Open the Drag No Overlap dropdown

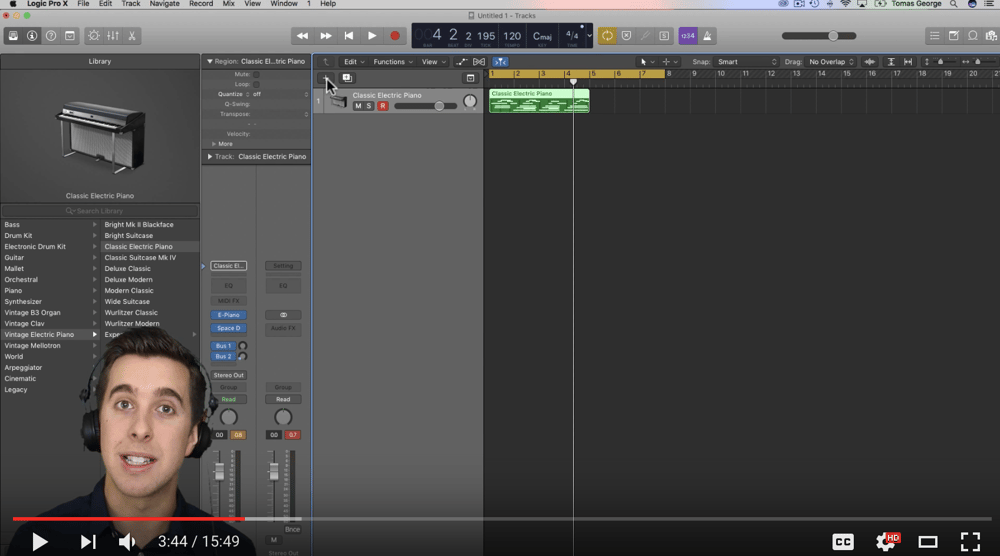831,62
